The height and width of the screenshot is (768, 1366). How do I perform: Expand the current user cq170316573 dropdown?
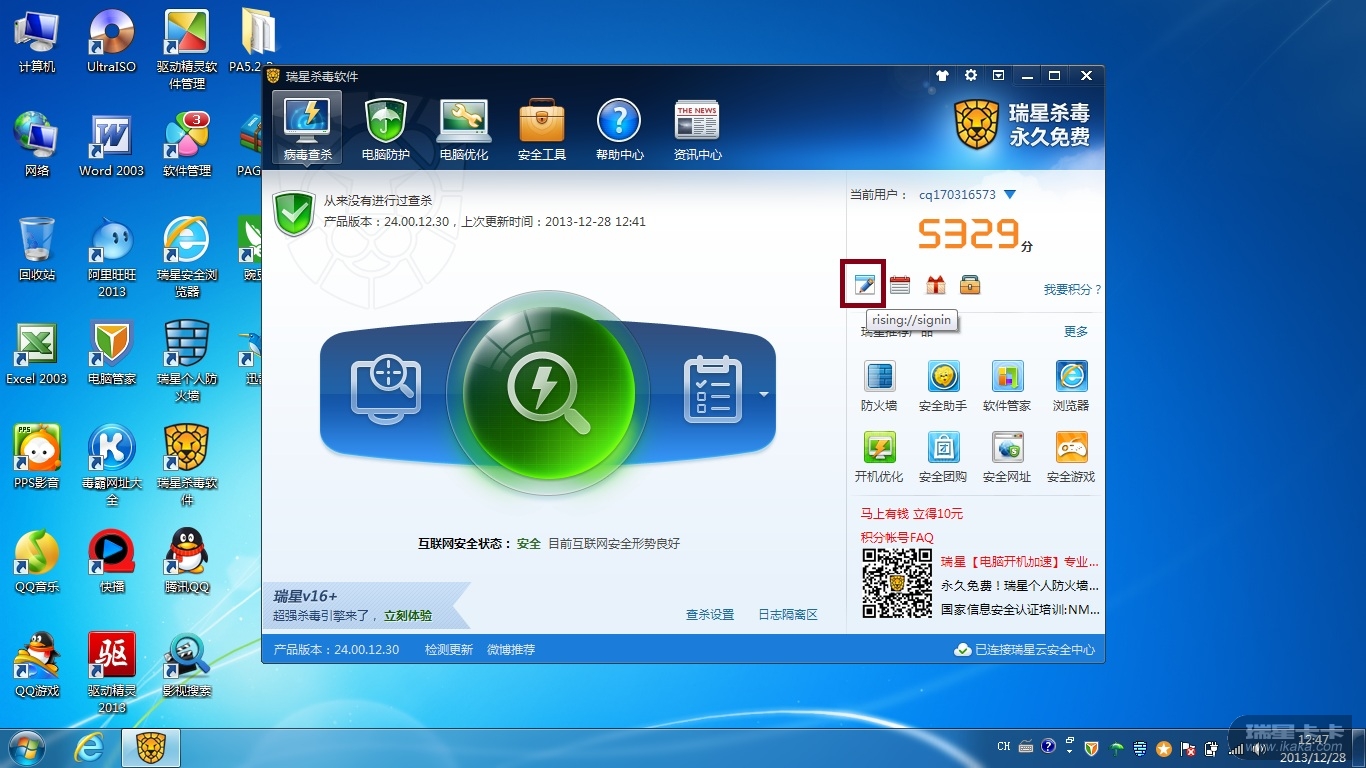[1009, 195]
